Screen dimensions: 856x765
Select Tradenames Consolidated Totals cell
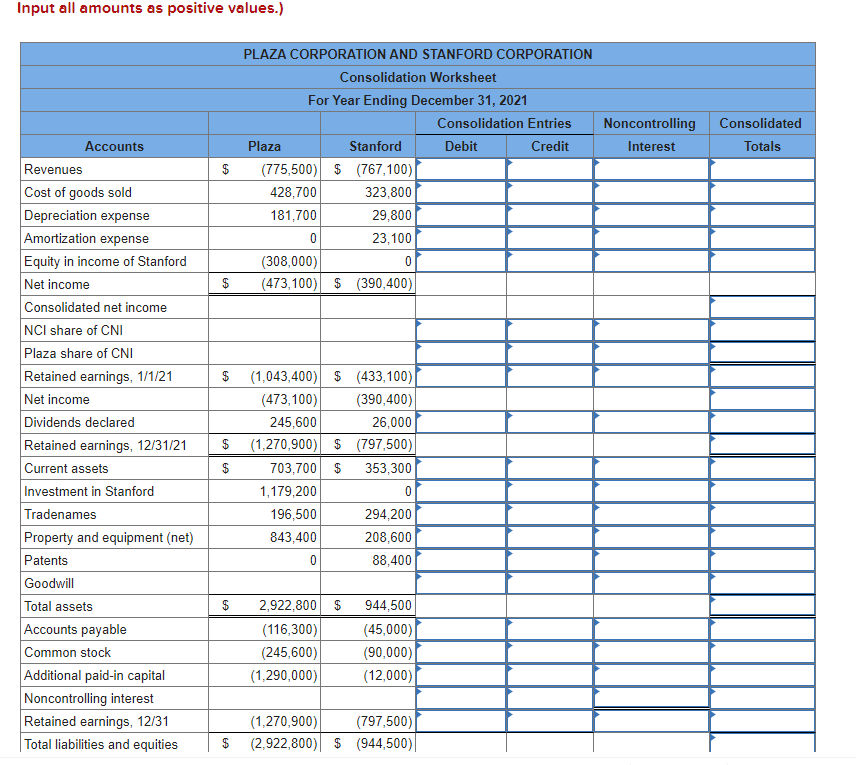tap(762, 514)
